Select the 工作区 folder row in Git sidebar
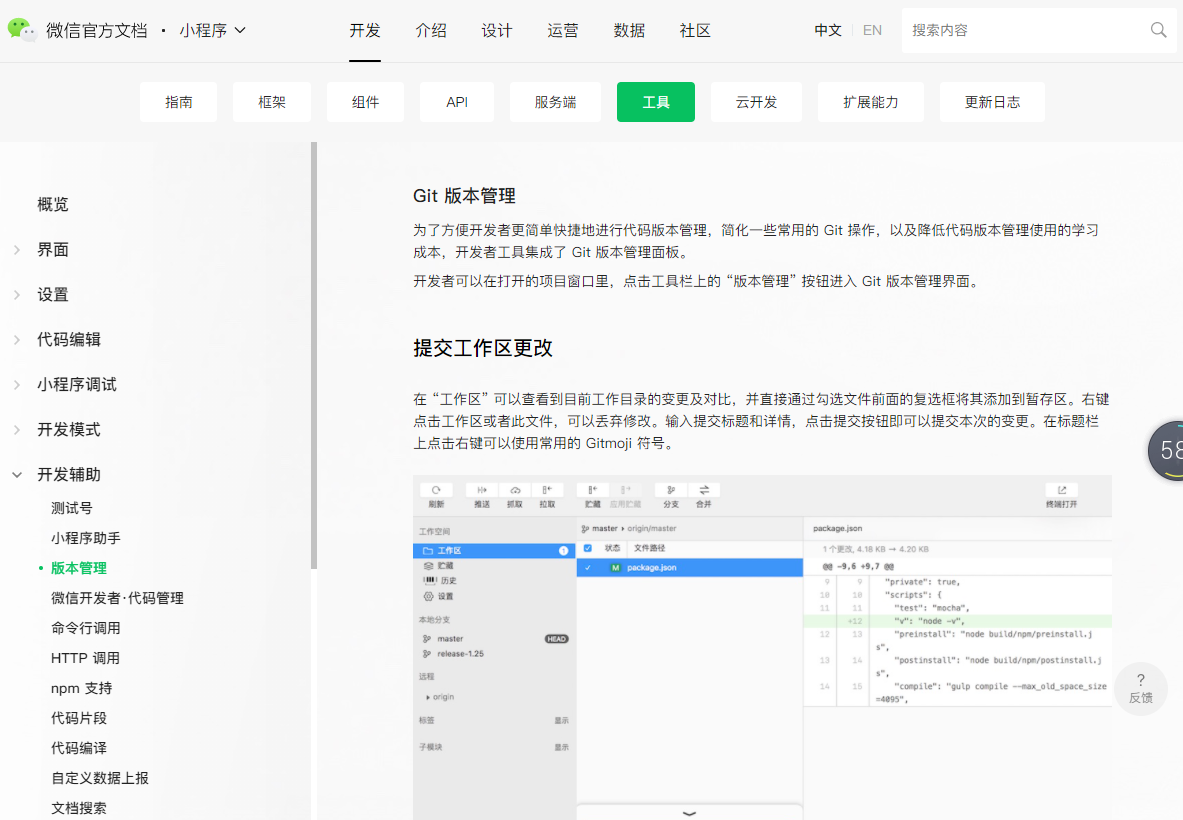1183x820 pixels. click(x=494, y=551)
